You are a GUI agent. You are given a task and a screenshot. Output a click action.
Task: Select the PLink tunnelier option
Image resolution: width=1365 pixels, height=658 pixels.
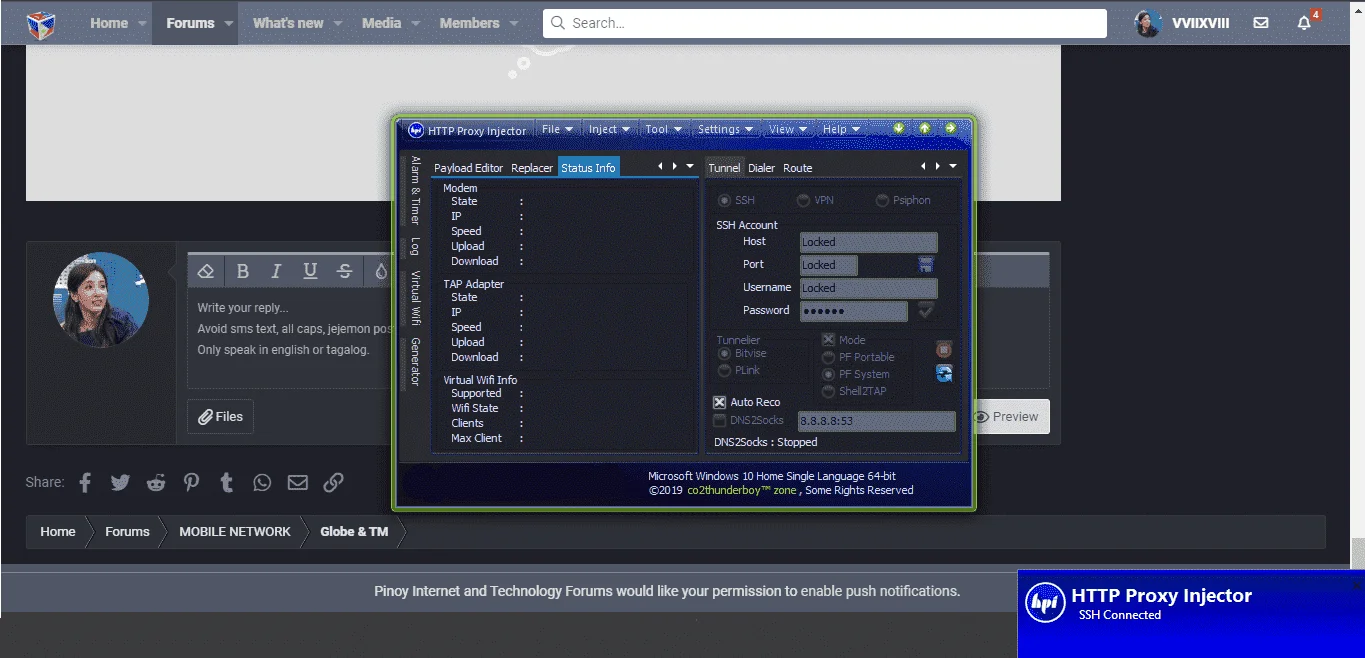[x=725, y=370]
